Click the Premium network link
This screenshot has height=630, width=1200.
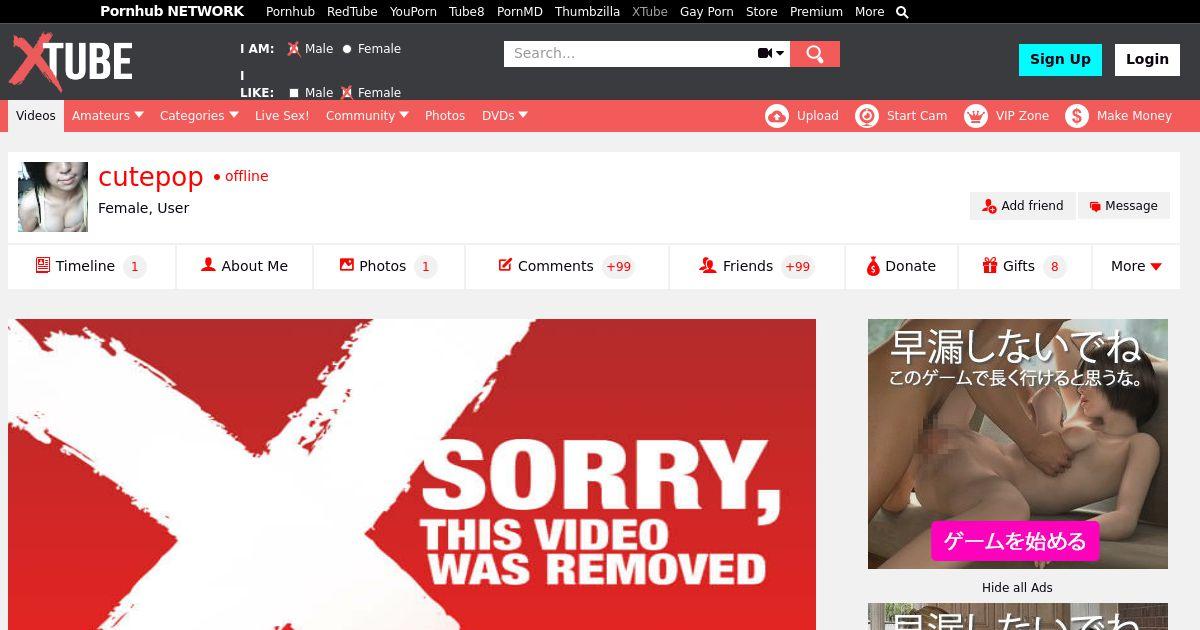816,12
